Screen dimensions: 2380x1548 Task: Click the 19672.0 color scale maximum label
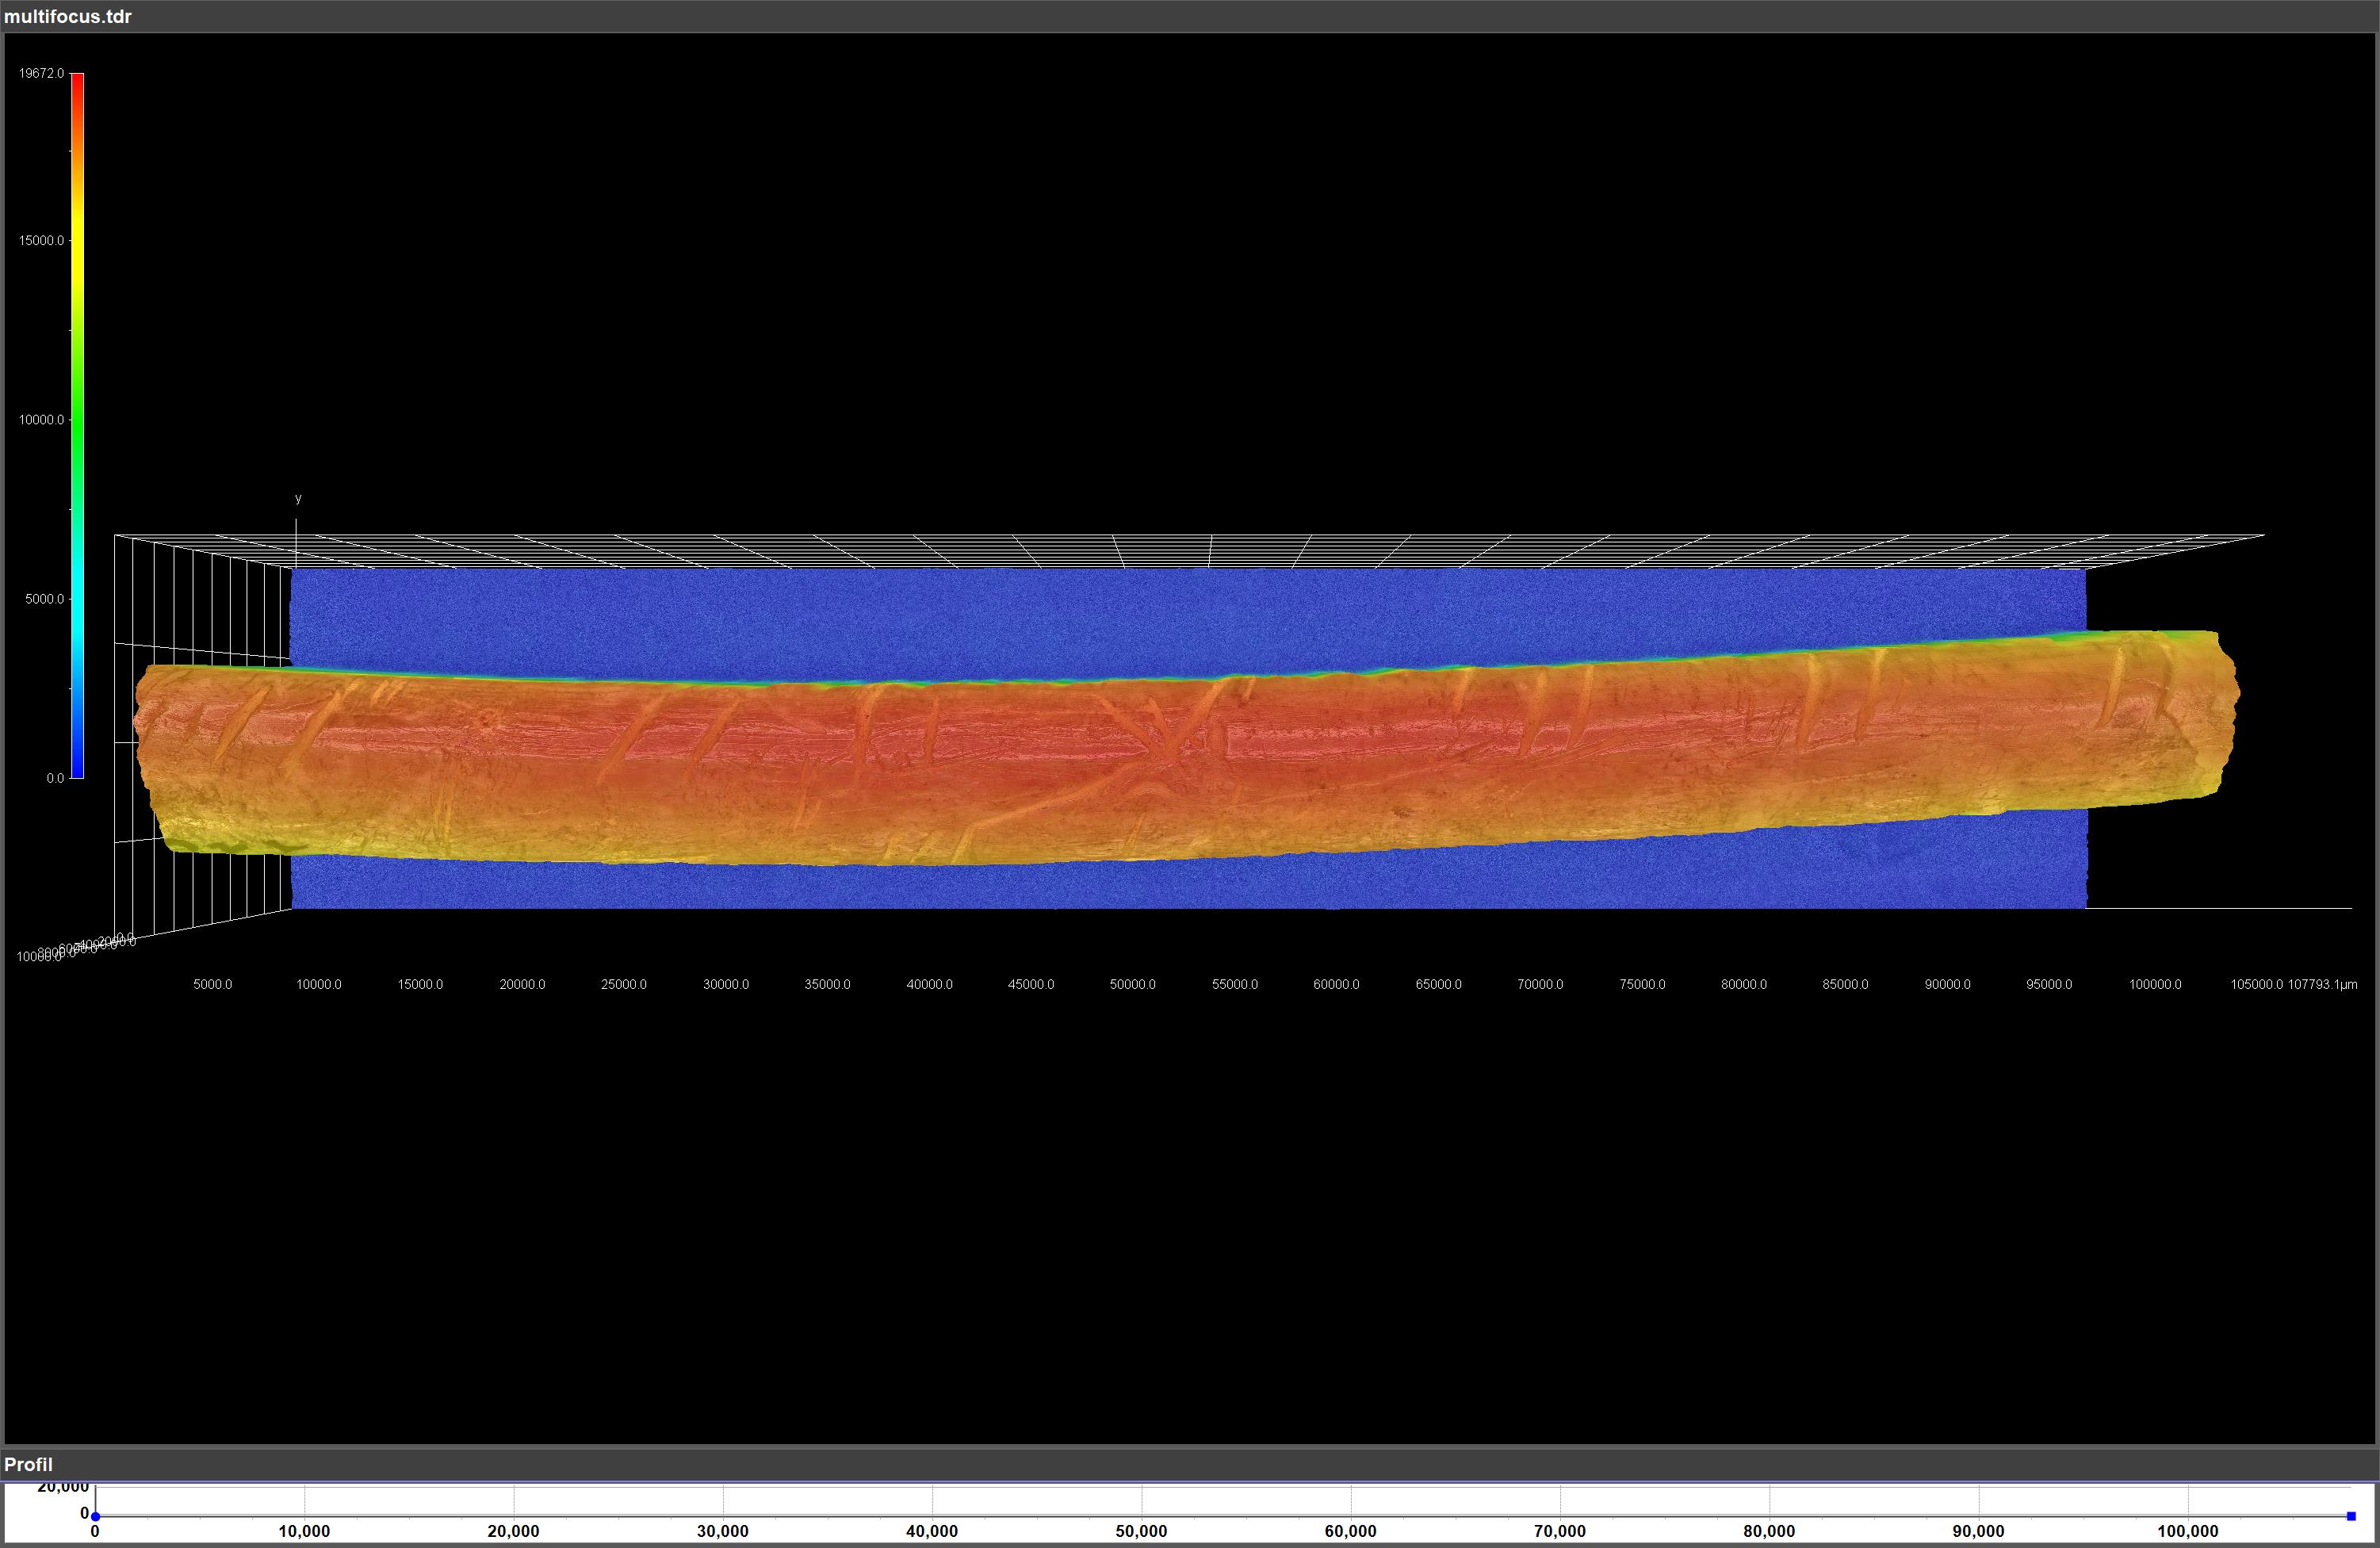[x=41, y=74]
